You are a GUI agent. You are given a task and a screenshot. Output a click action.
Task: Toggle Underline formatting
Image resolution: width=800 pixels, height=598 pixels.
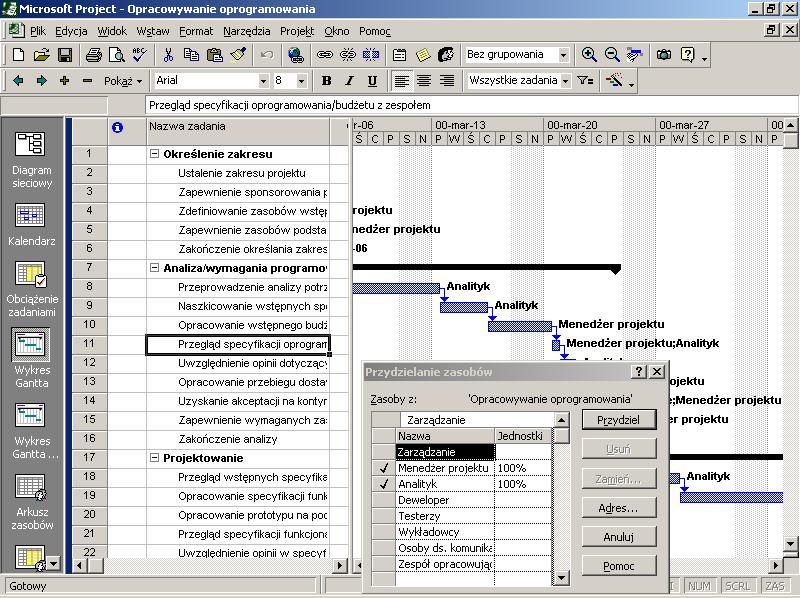pyautogui.click(x=372, y=81)
